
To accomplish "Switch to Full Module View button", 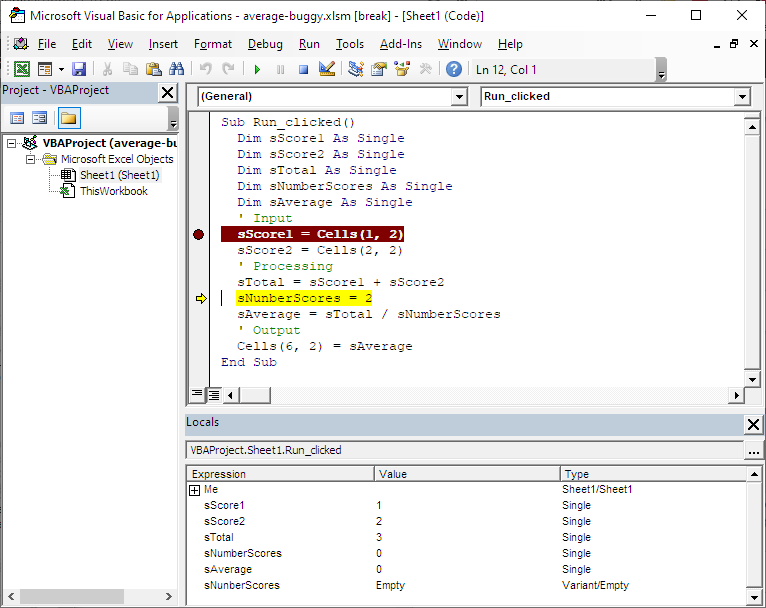I will coord(214,395).
